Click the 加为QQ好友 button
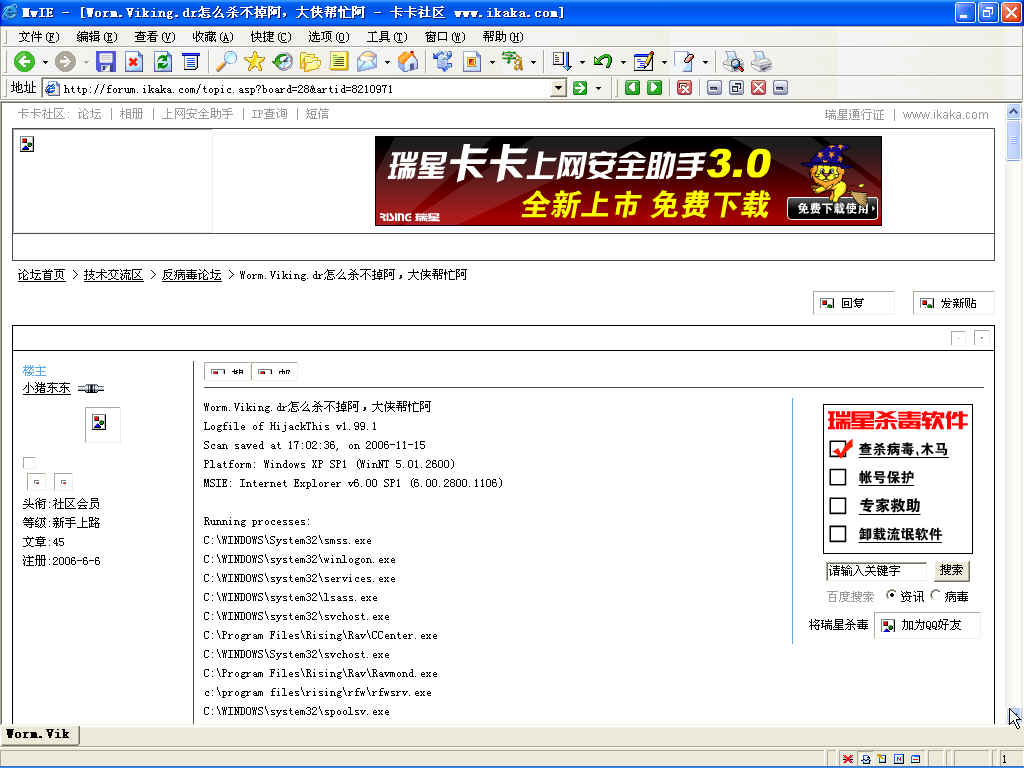This screenshot has width=1024, height=768. click(927, 625)
